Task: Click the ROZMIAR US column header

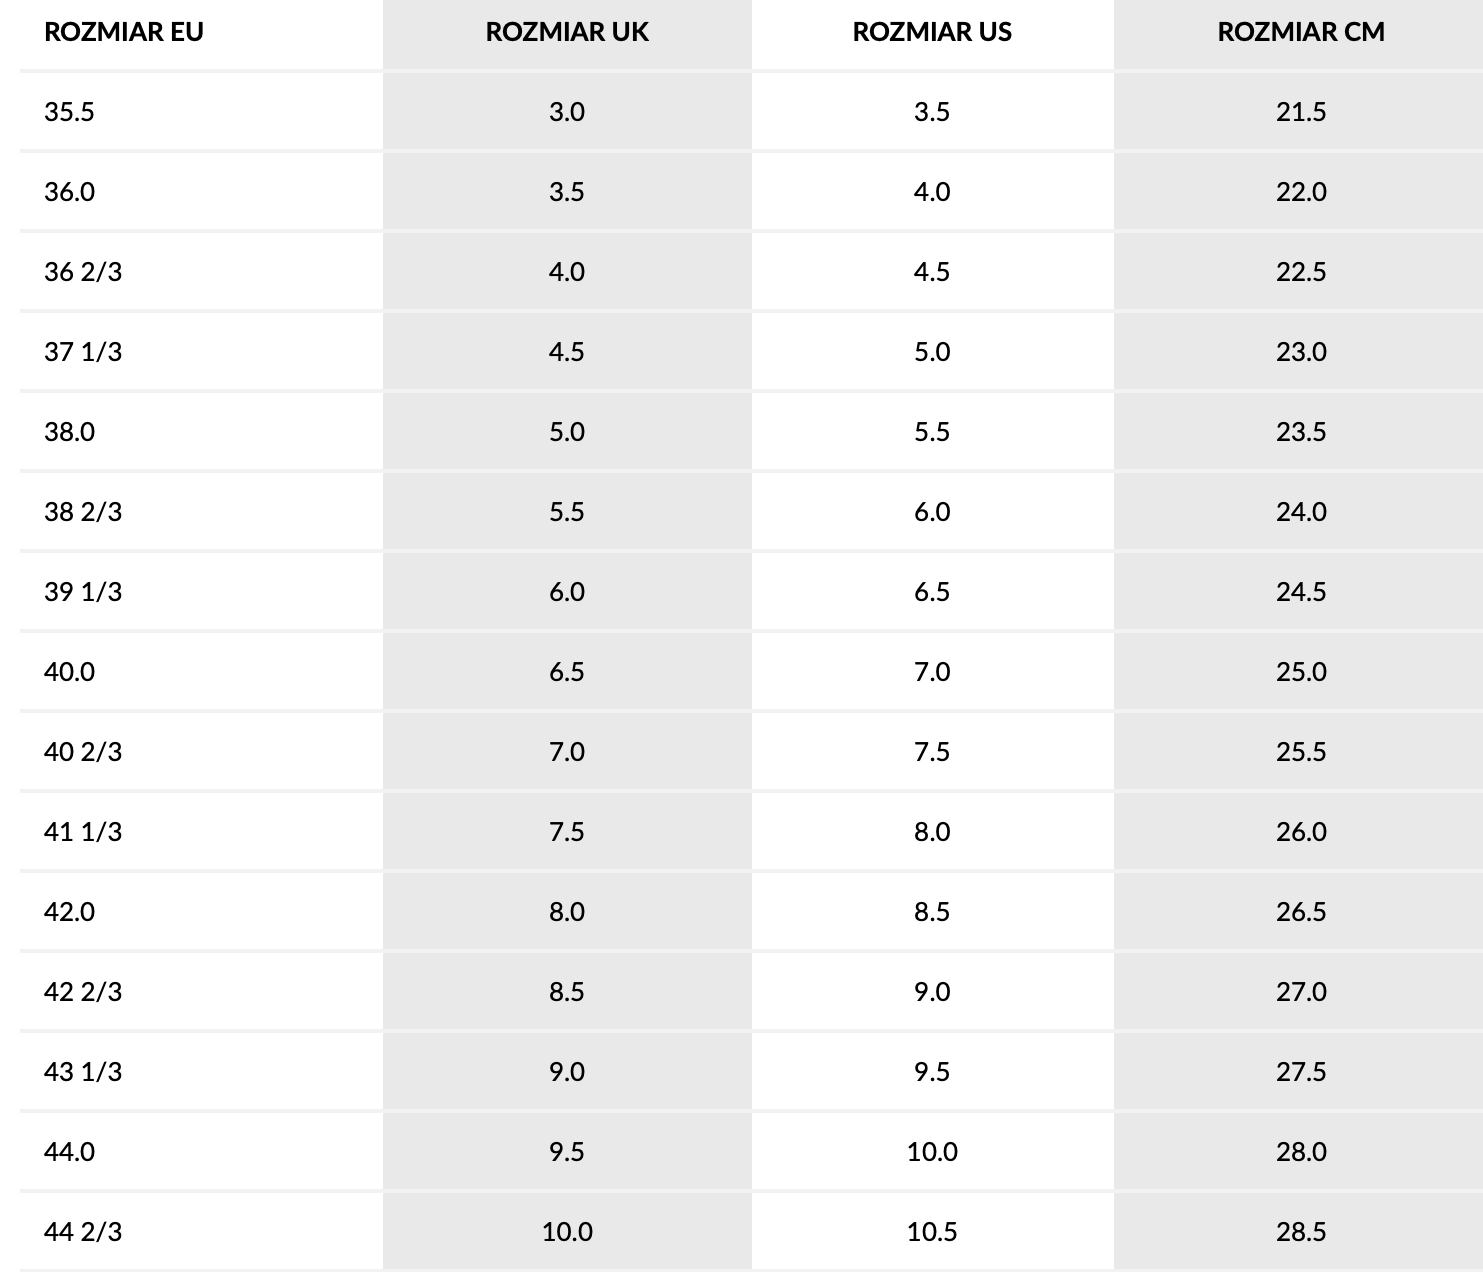Action: click(x=932, y=32)
